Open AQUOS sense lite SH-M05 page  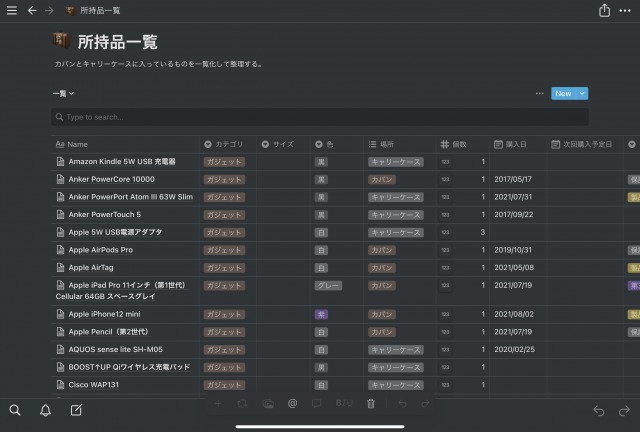point(116,350)
